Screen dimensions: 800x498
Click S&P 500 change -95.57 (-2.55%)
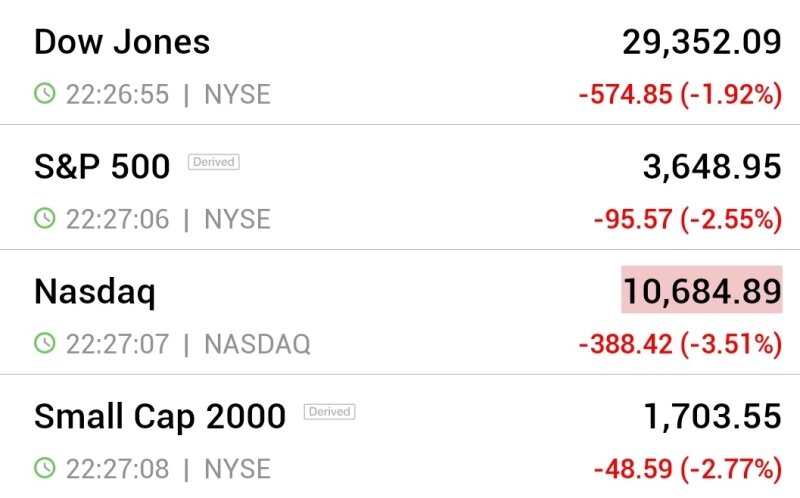(687, 219)
